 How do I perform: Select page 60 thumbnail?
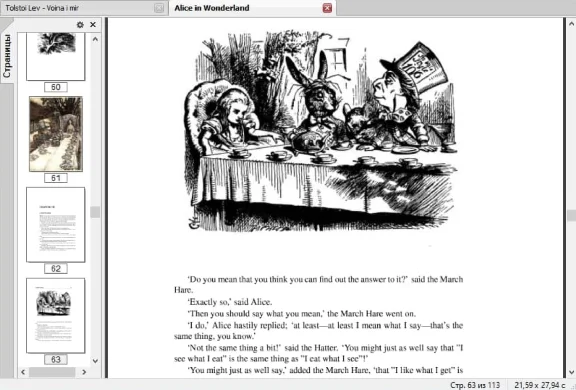[56, 56]
